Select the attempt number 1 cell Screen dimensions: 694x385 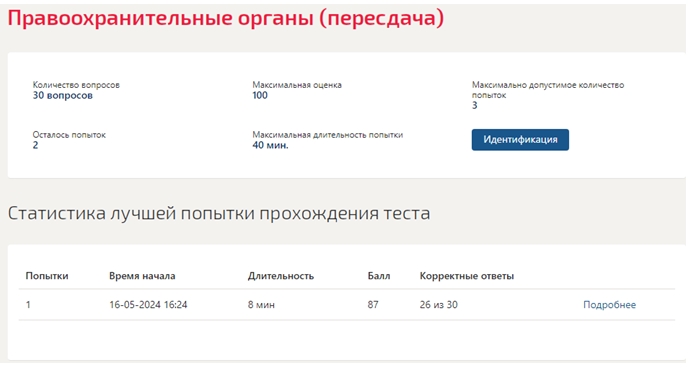click(x=28, y=305)
